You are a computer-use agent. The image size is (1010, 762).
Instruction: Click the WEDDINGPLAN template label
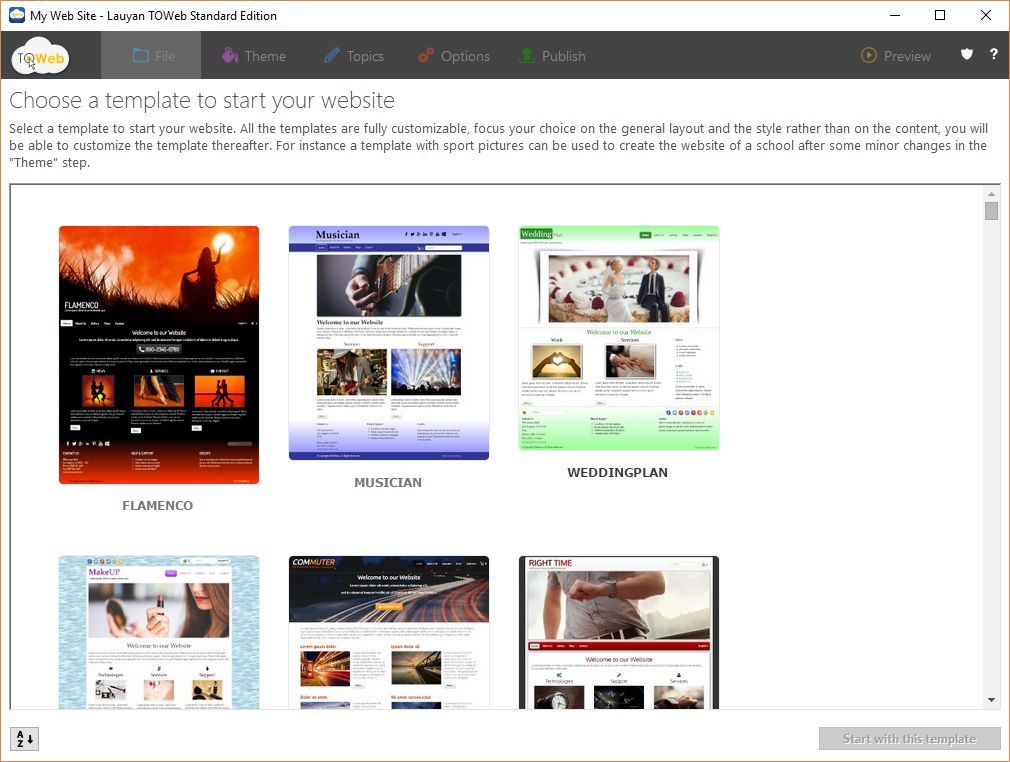pos(618,472)
